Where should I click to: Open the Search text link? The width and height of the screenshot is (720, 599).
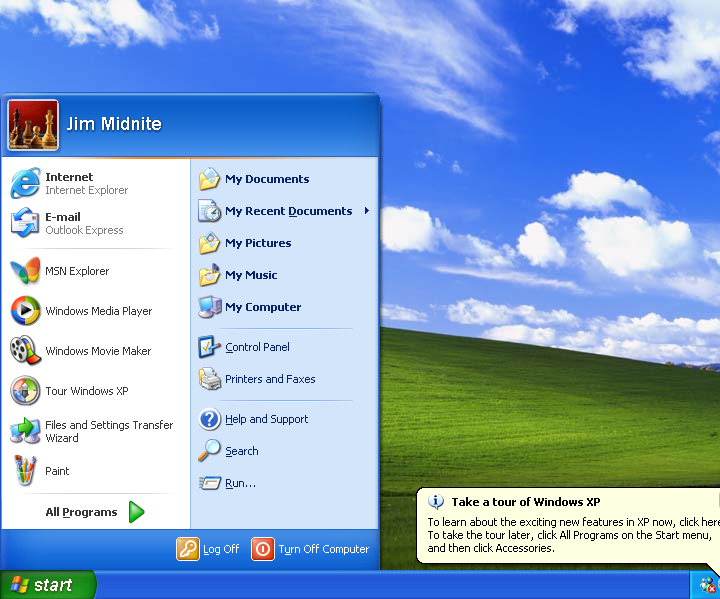click(242, 451)
